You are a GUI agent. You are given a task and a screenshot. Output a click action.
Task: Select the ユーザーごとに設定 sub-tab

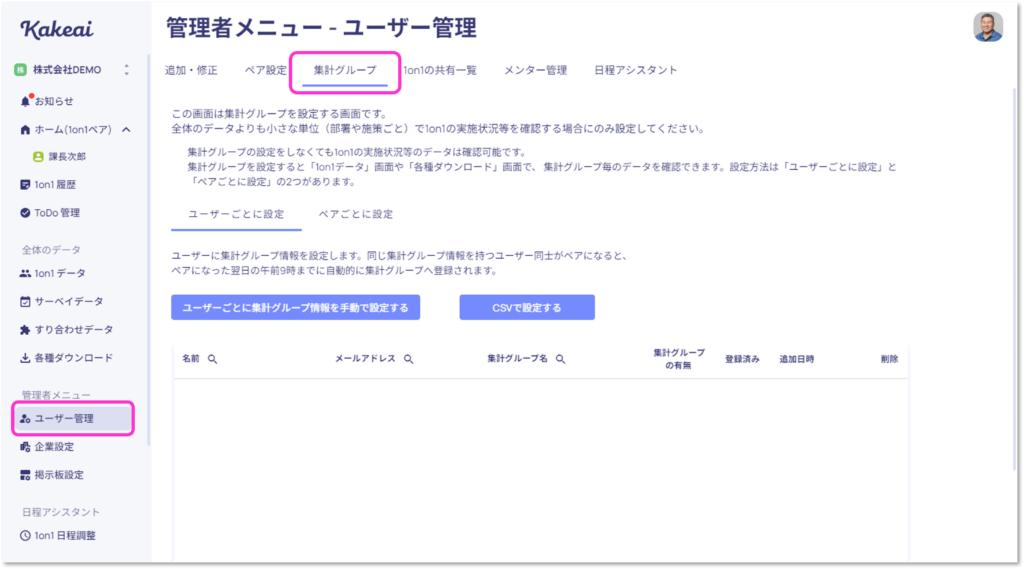click(236, 214)
